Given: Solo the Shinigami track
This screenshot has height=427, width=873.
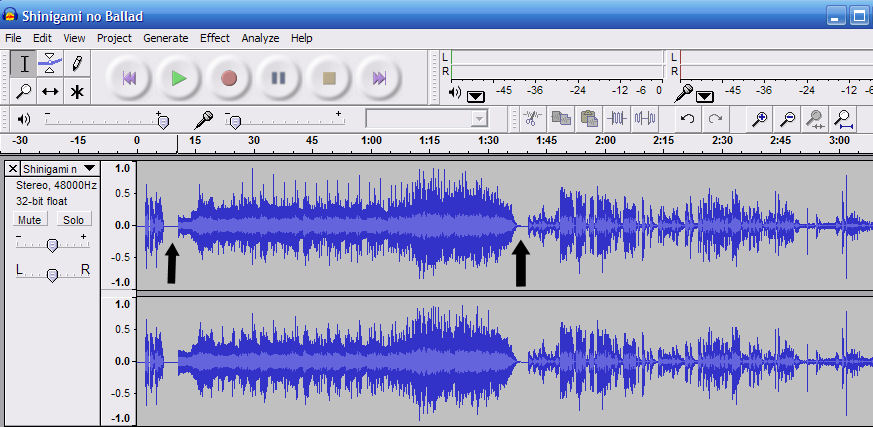Looking at the screenshot, I should click(73, 219).
